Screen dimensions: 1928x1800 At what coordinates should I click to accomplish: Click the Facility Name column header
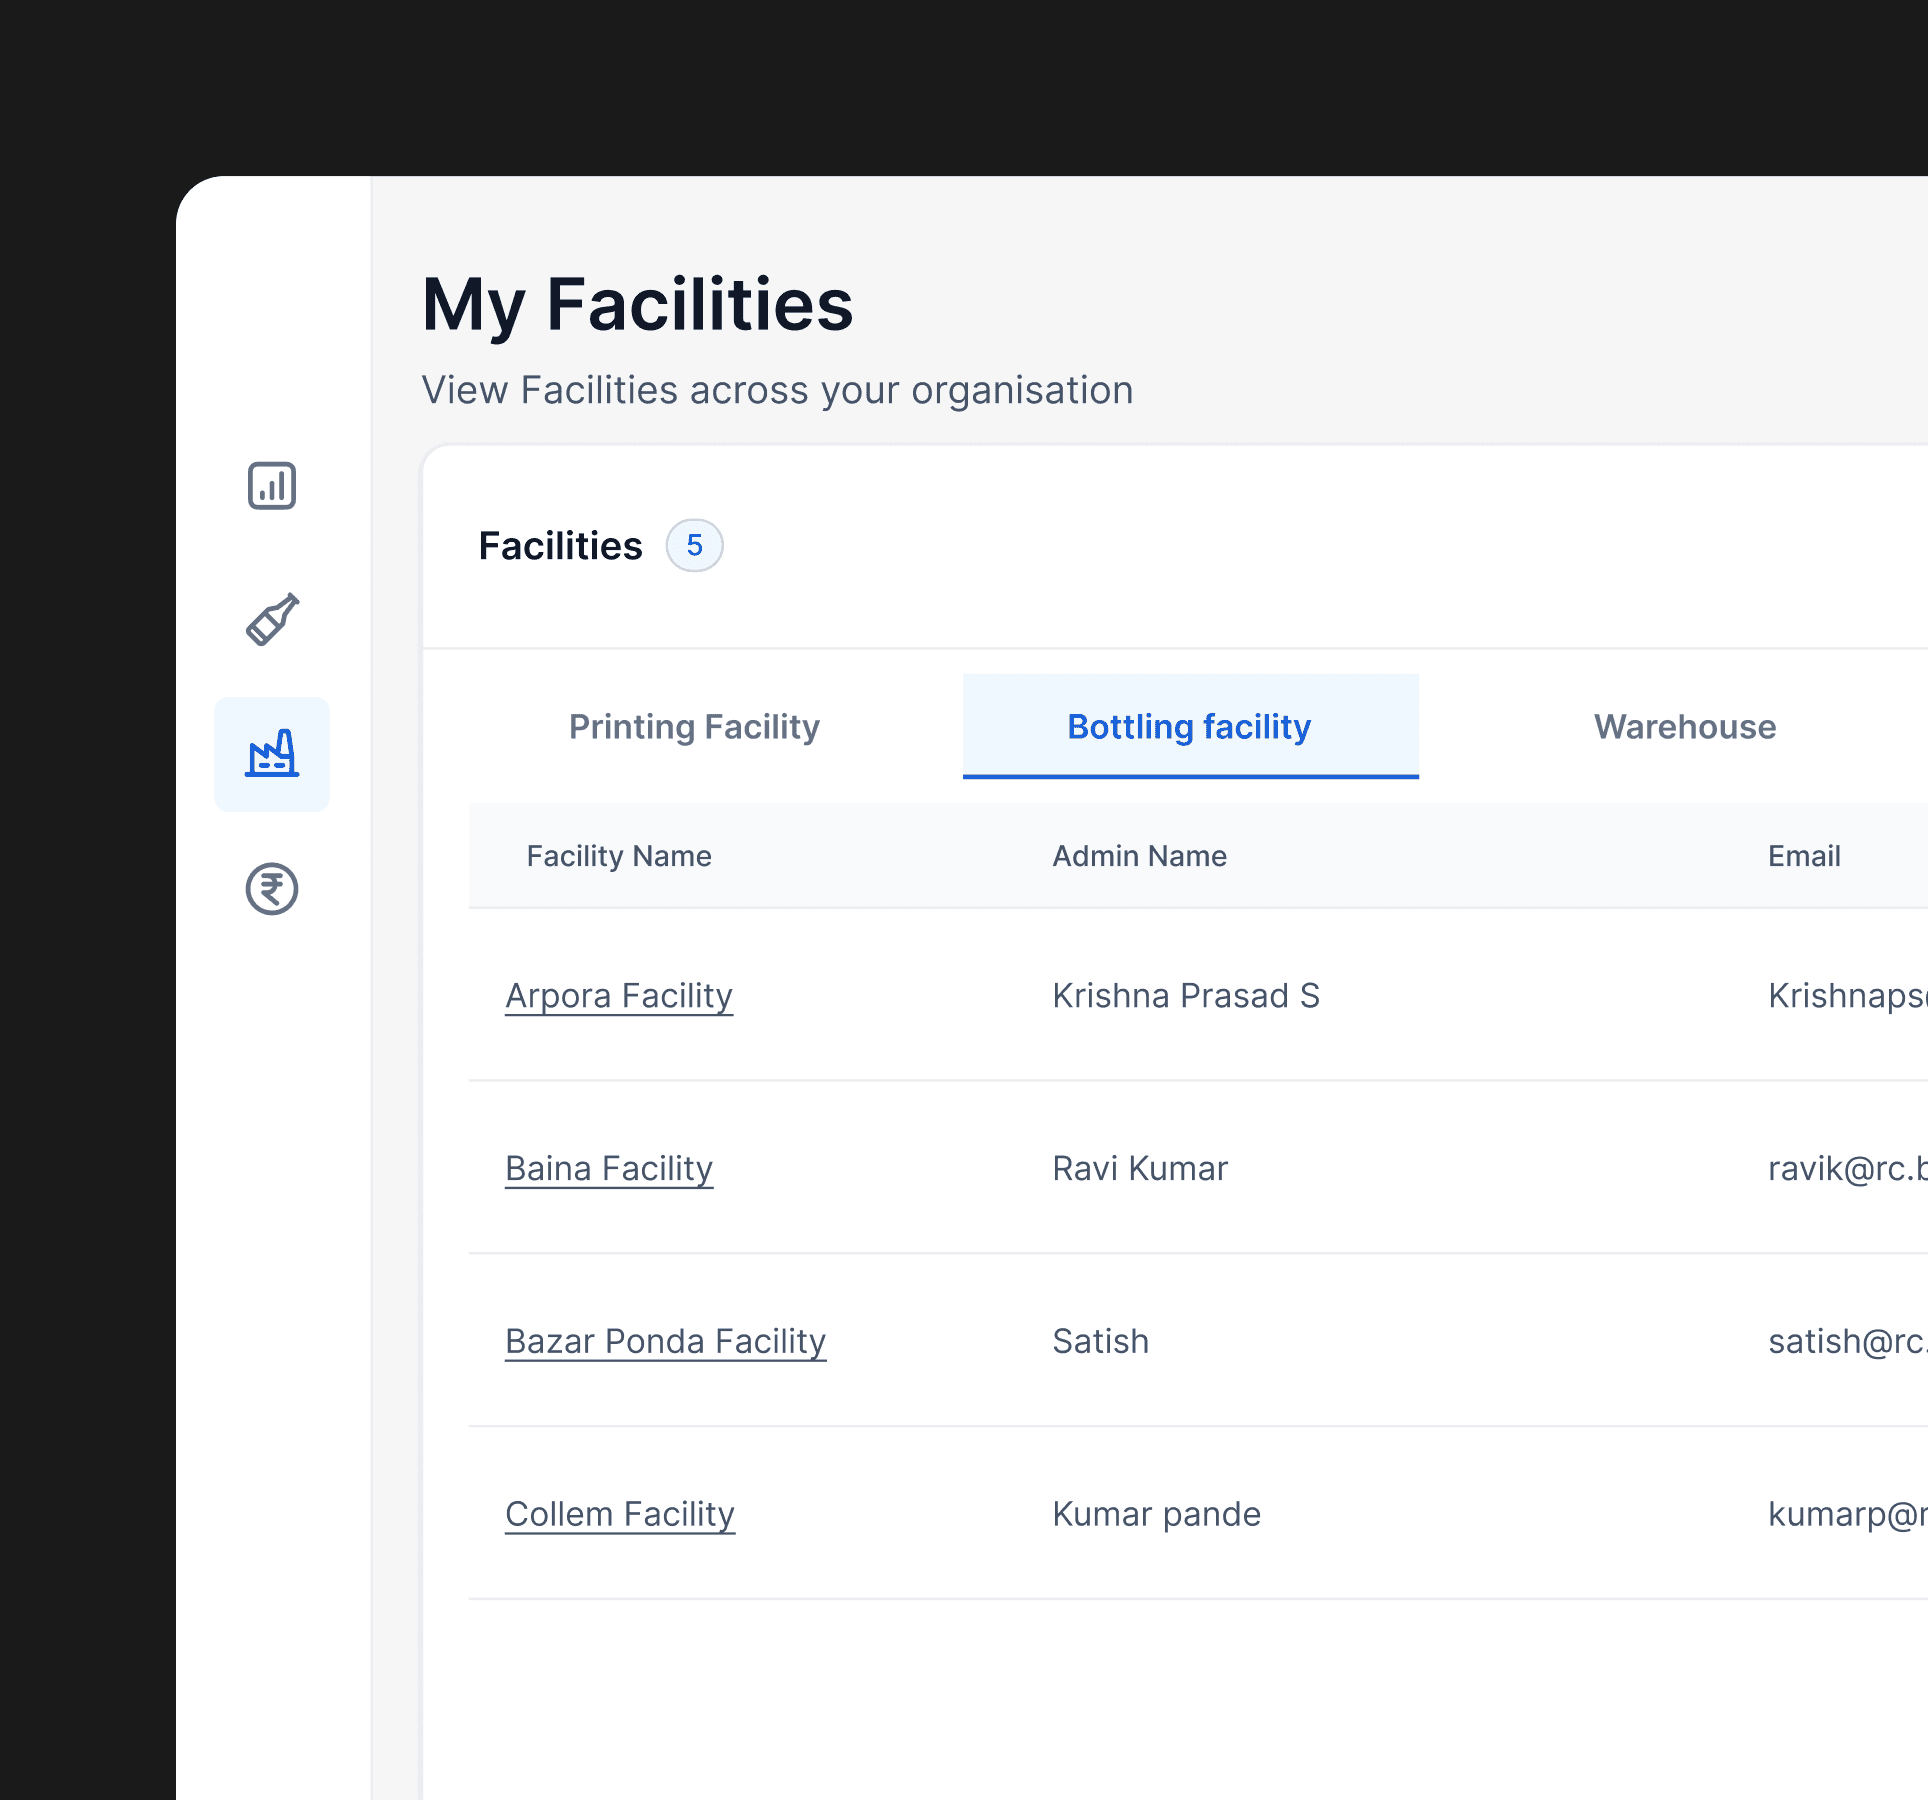point(619,856)
